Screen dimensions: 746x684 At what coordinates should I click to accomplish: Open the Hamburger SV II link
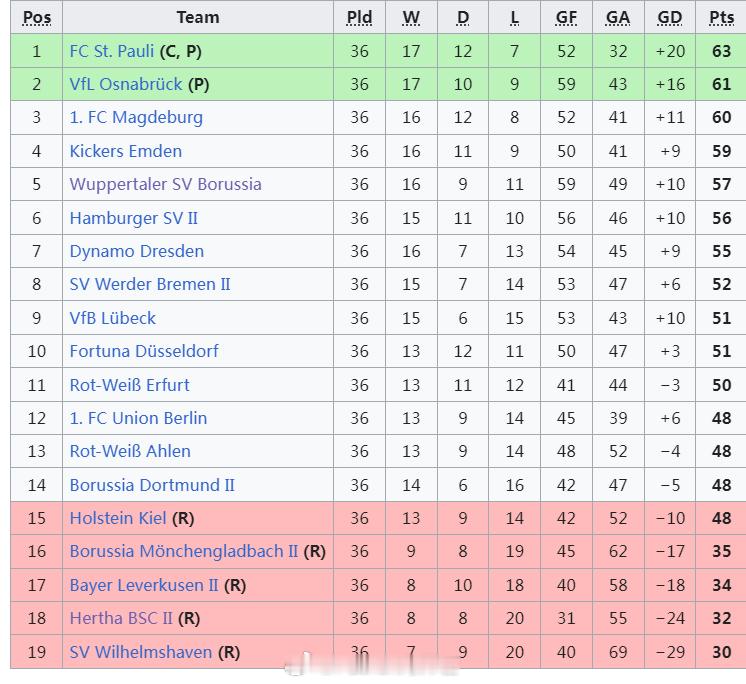coord(134,218)
